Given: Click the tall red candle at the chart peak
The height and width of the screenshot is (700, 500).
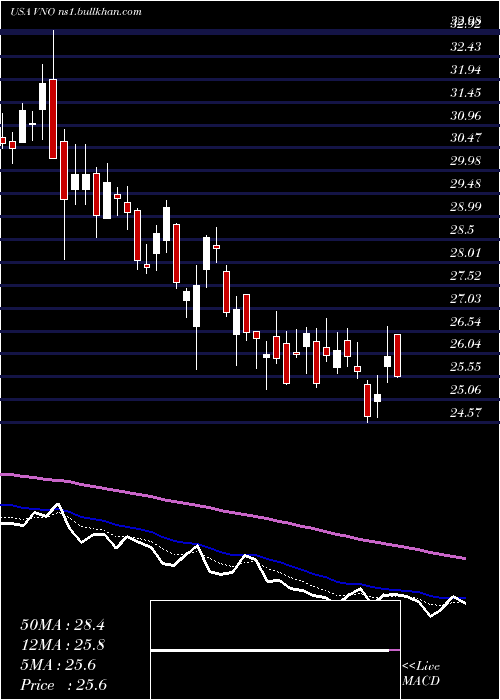Looking at the screenshot, I should (x=53, y=119).
